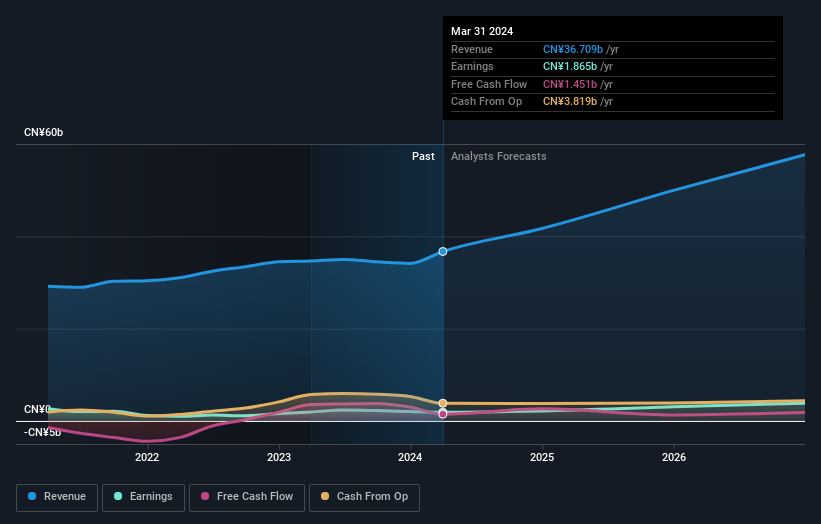This screenshot has height=524, width=821.
Task: Toggle the Earnings legend series
Action: [x=143, y=497]
